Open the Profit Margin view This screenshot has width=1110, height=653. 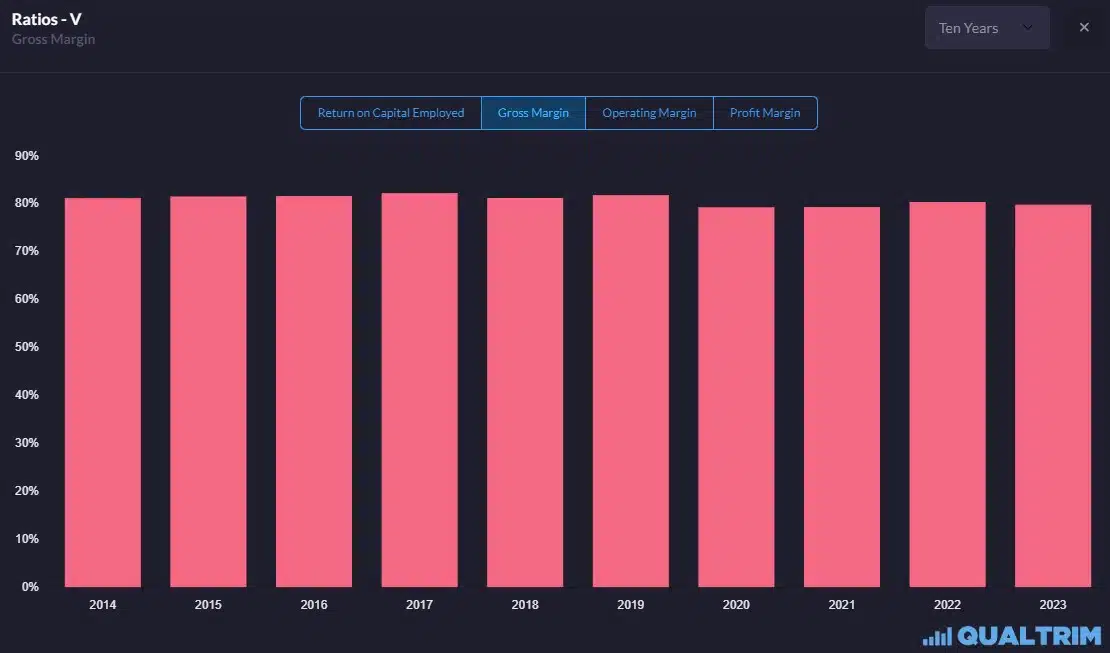[765, 113]
